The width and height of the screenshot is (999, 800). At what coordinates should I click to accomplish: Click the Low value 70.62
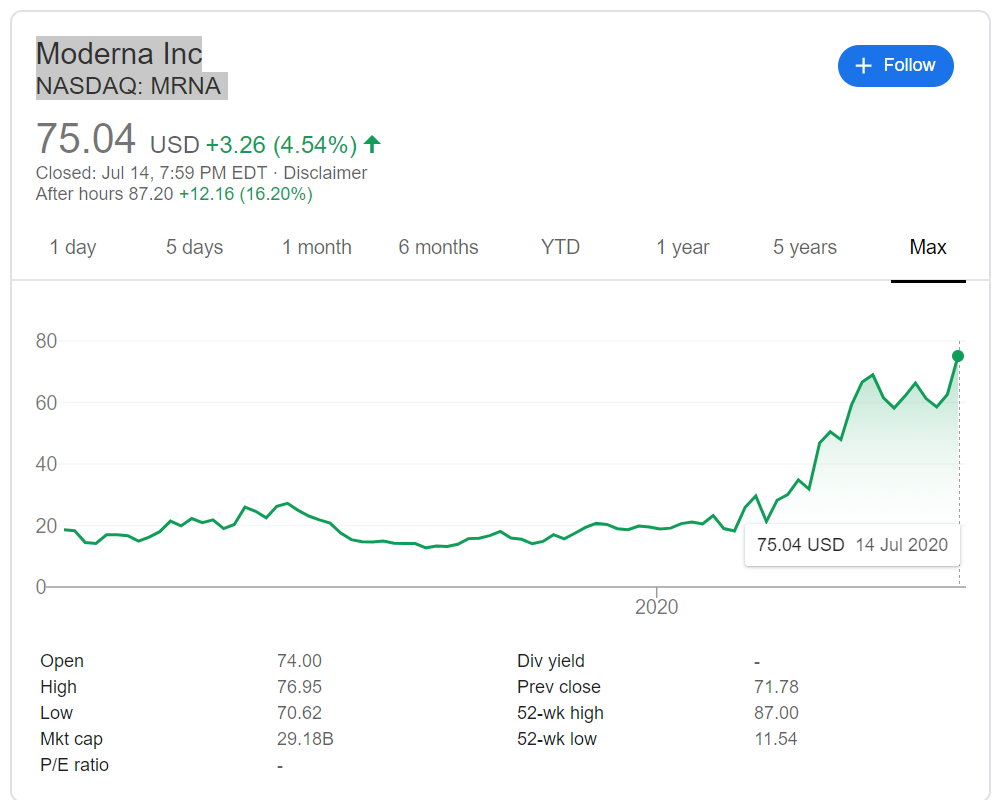(x=299, y=713)
